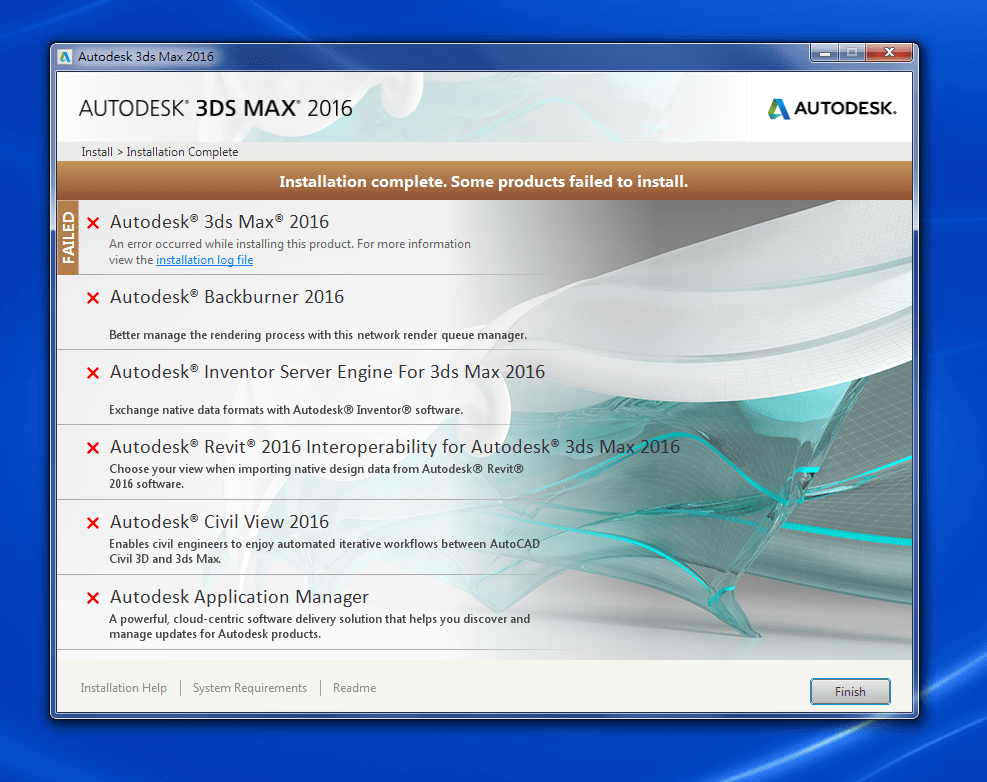This screenshot has height=782, width=987.
Task: Click the red X beside Autodesk 3ds Max 2016
Action: pos(93,223)
